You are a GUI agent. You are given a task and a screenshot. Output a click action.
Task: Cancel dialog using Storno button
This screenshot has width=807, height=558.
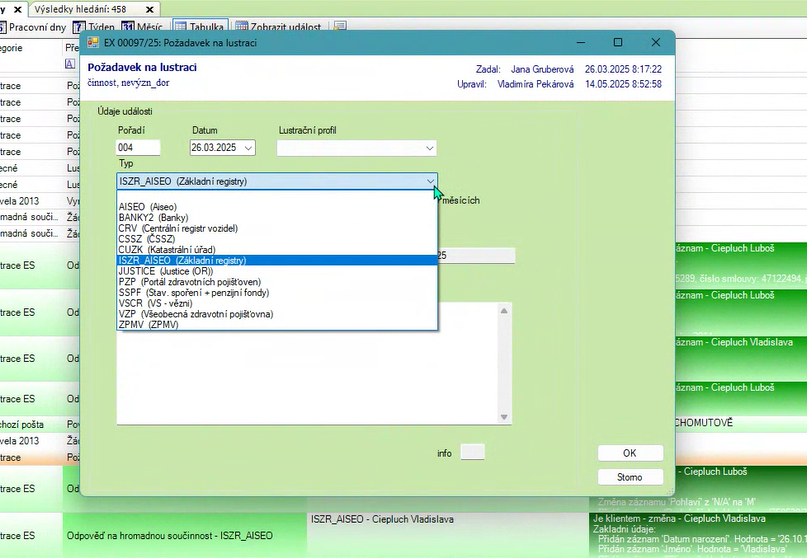pos(629,477)
